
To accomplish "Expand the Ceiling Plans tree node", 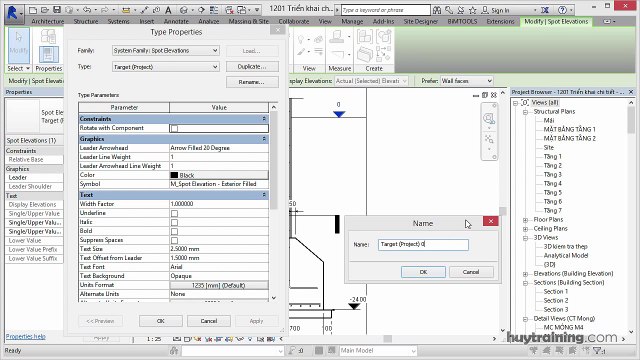I will [x=526, y=229].
